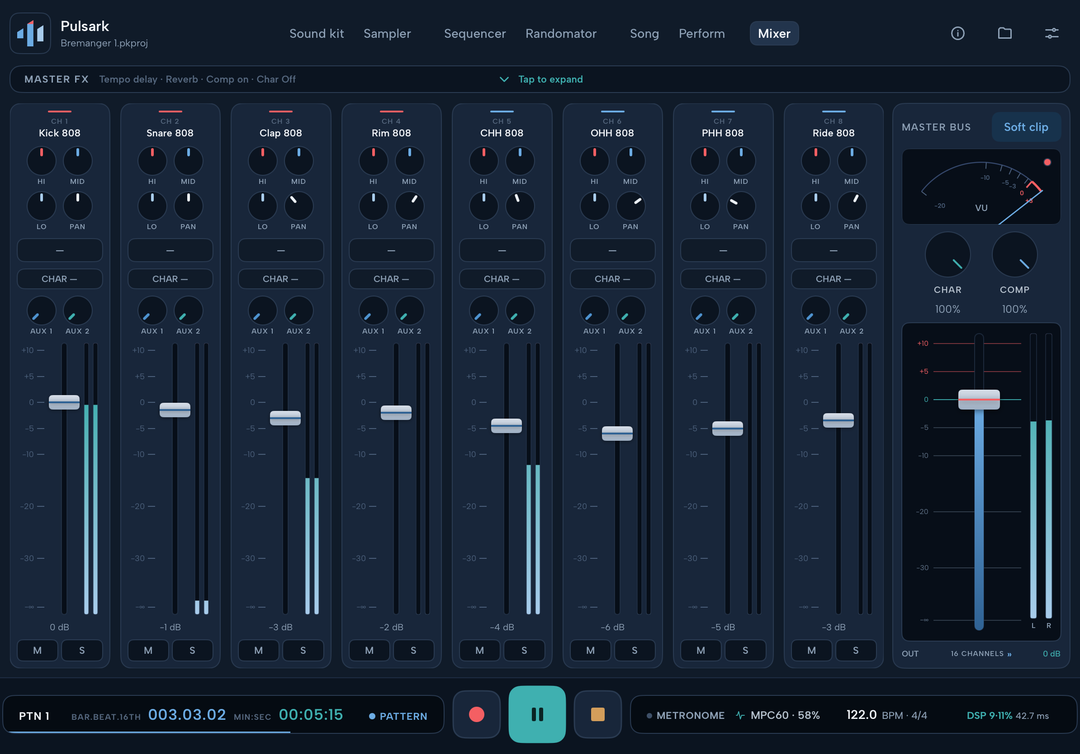Image resolution: width=1080 pixels, height=754 pixels.
Task: Toggle the Soft clip button
Action: tap(1026, 127)
